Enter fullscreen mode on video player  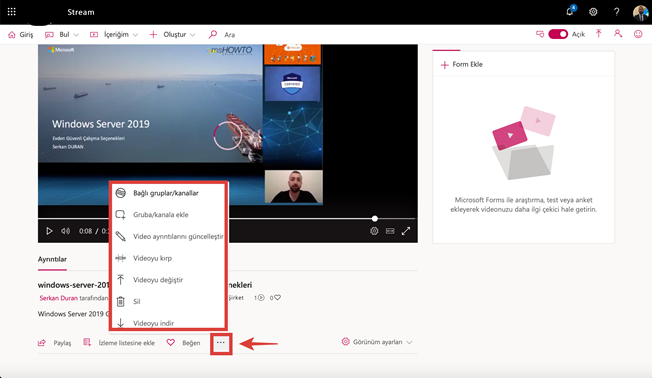click(406, 231)
